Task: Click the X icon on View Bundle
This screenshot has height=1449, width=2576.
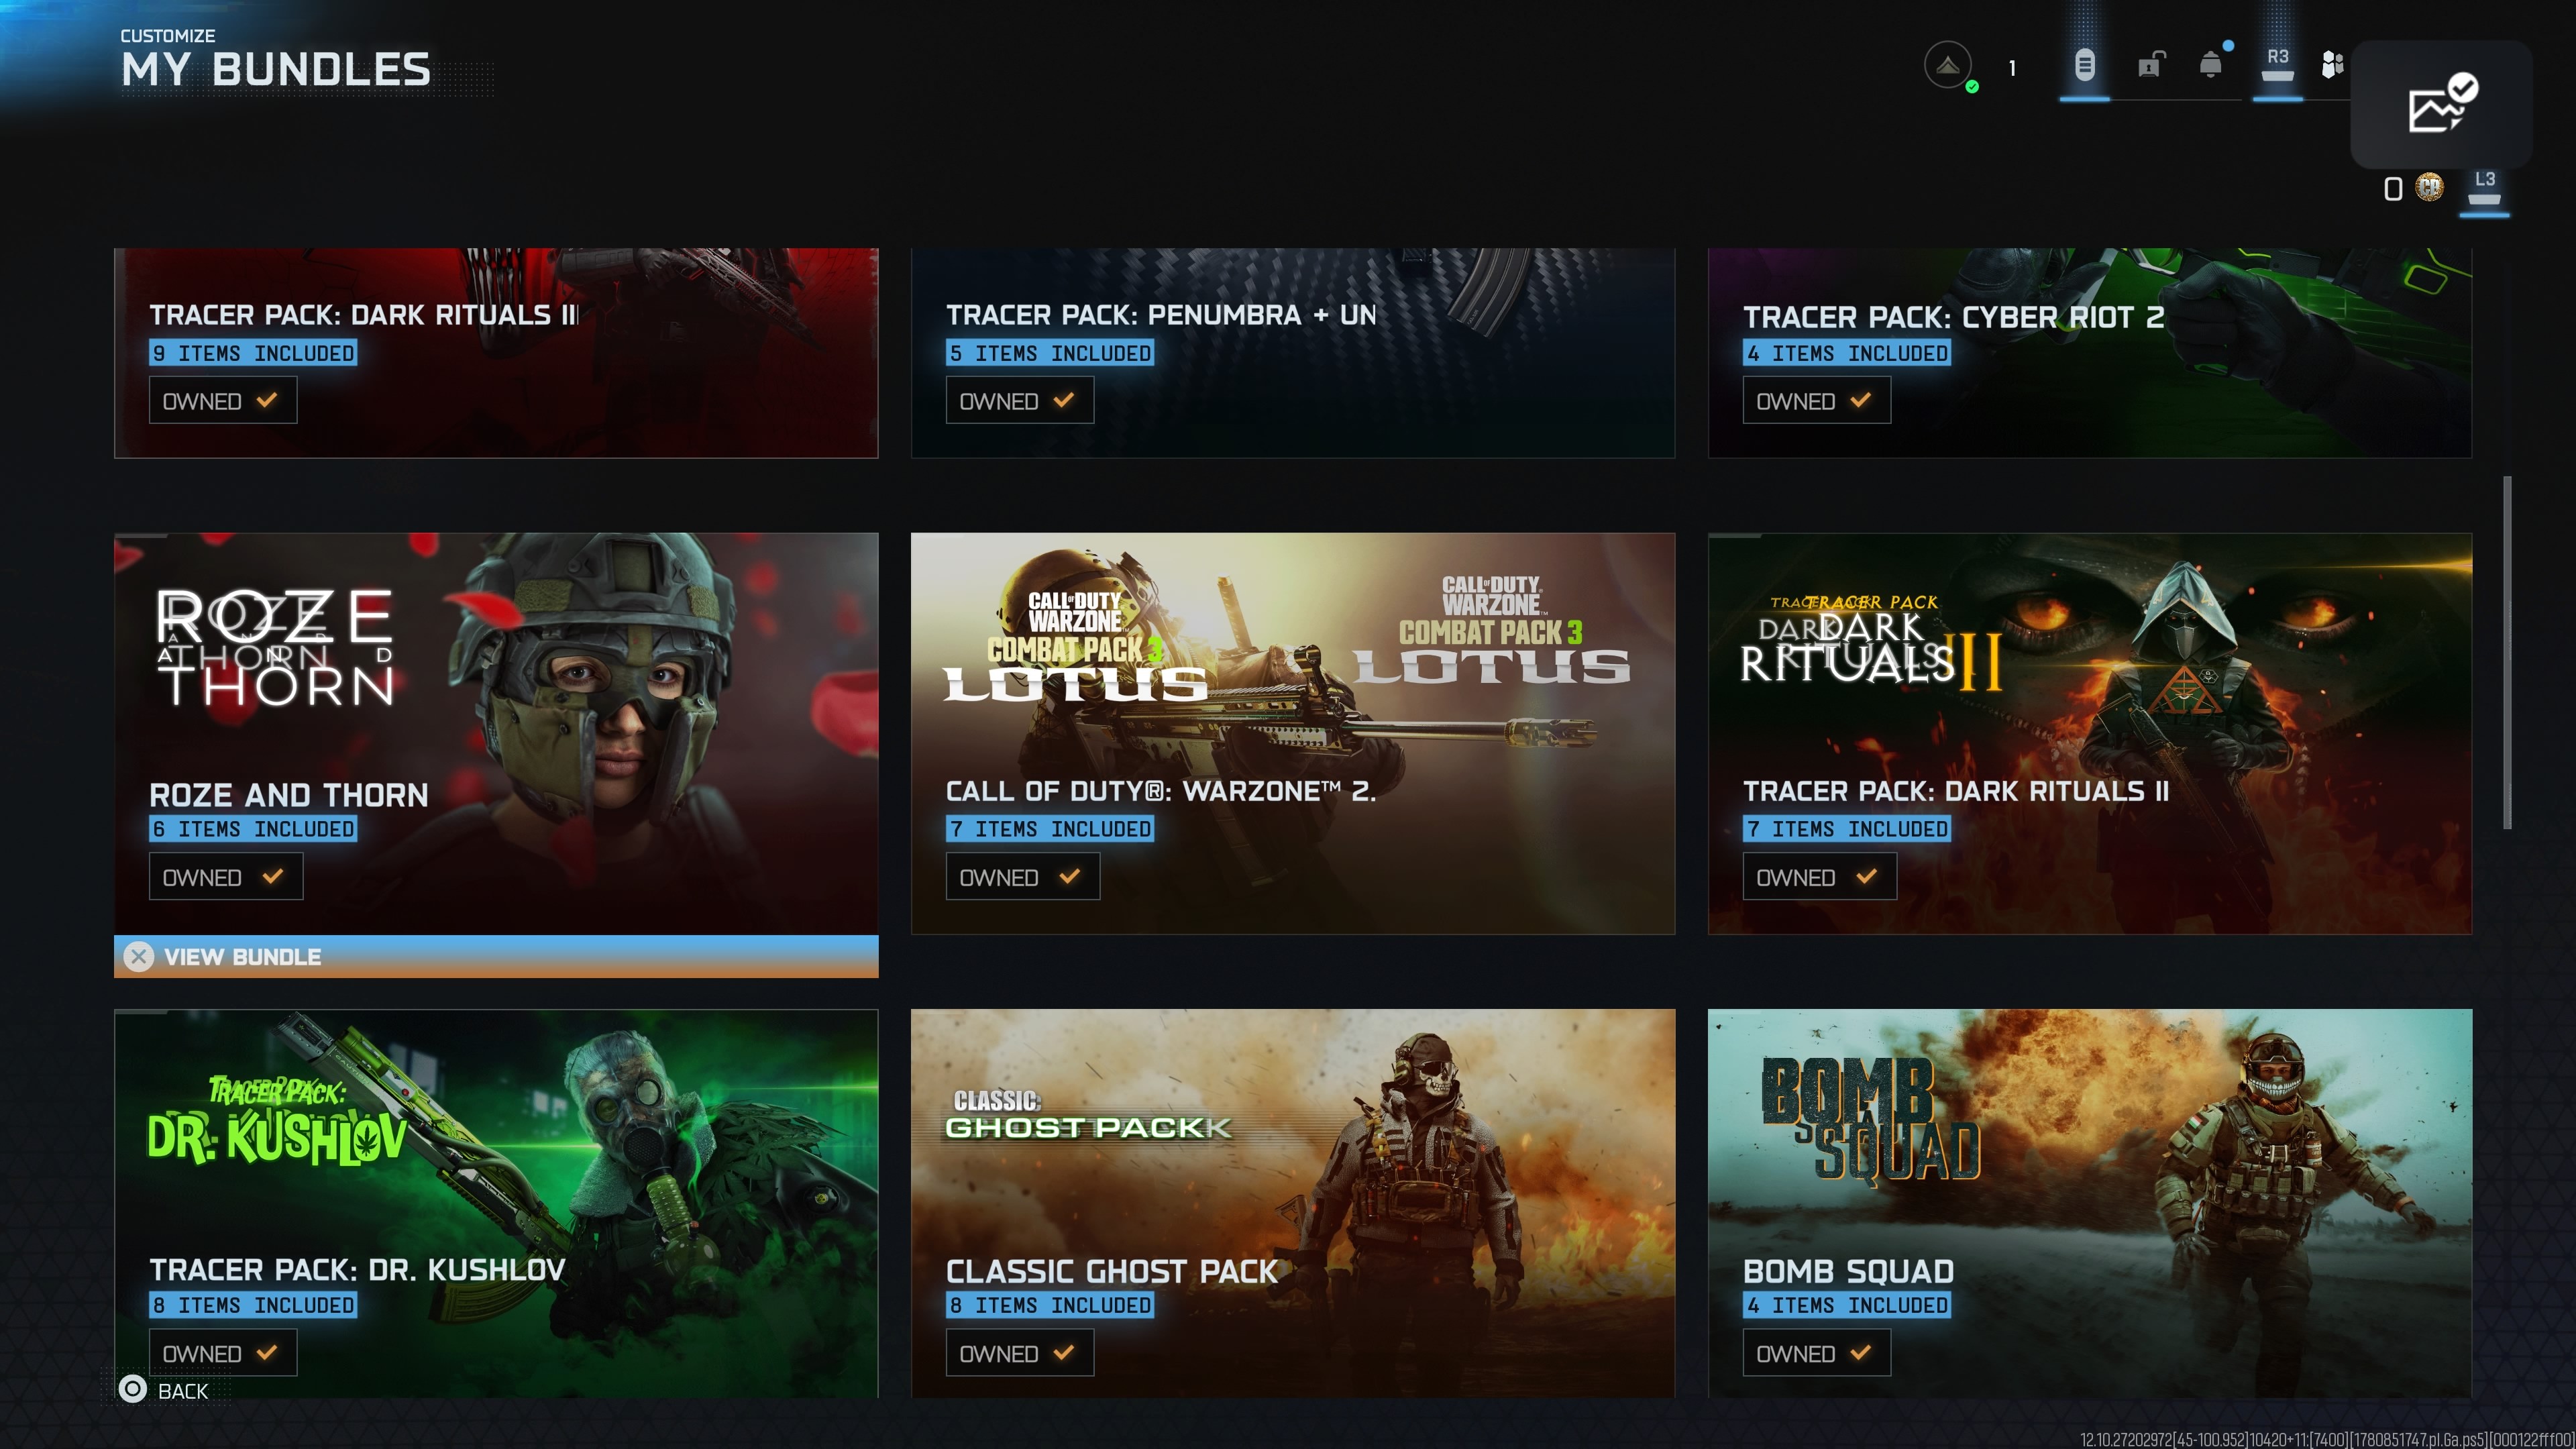Action: [x=139, y=956]
